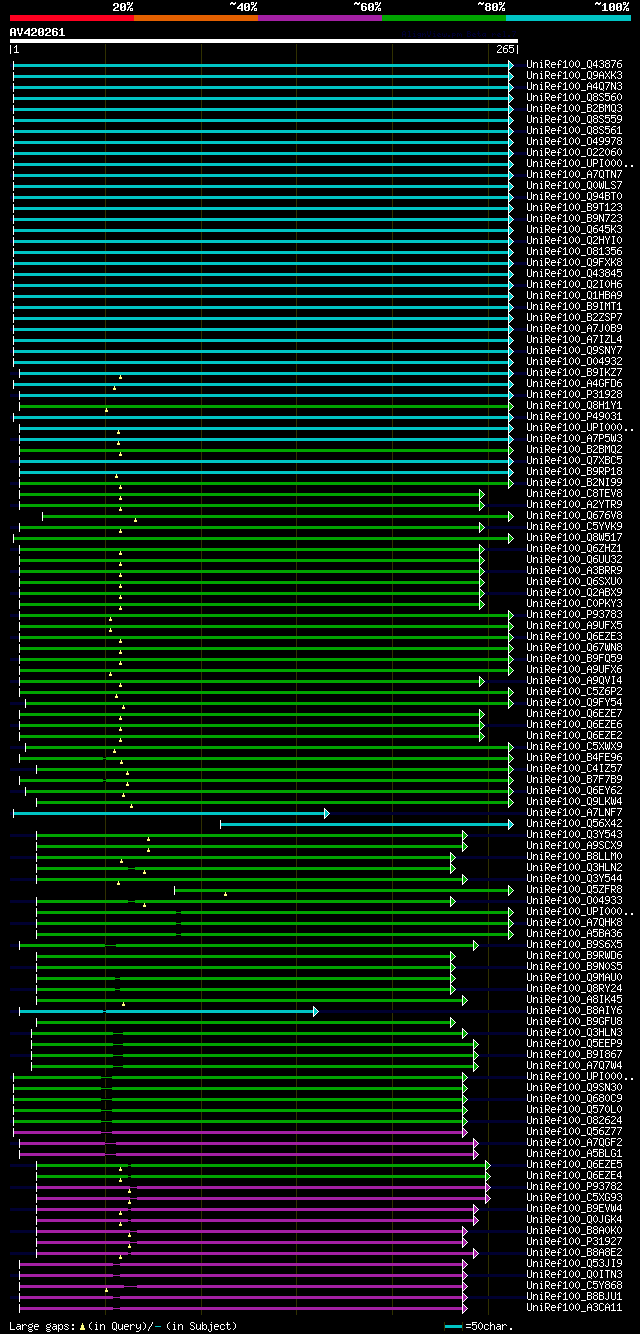The image size is (640, 1334).
Task: Click the short cyan bar for UniRef100_A7LNF7
Action: 171,813
